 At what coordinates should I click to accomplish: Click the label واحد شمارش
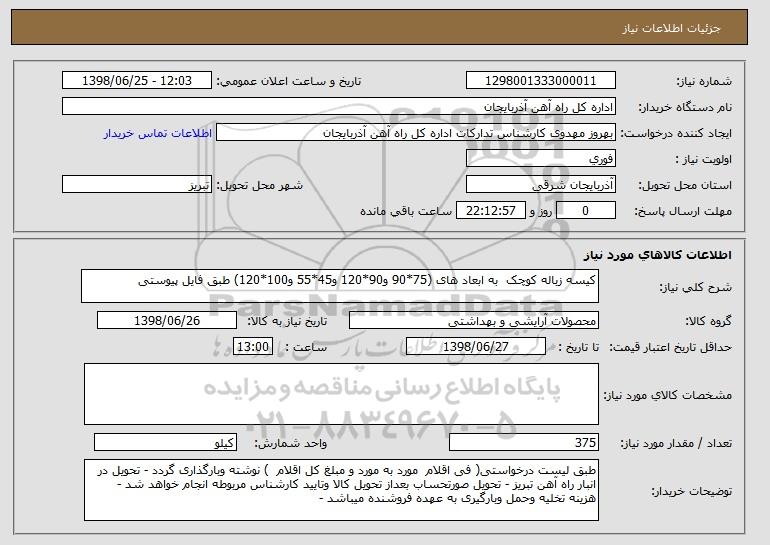click(290, 444)
